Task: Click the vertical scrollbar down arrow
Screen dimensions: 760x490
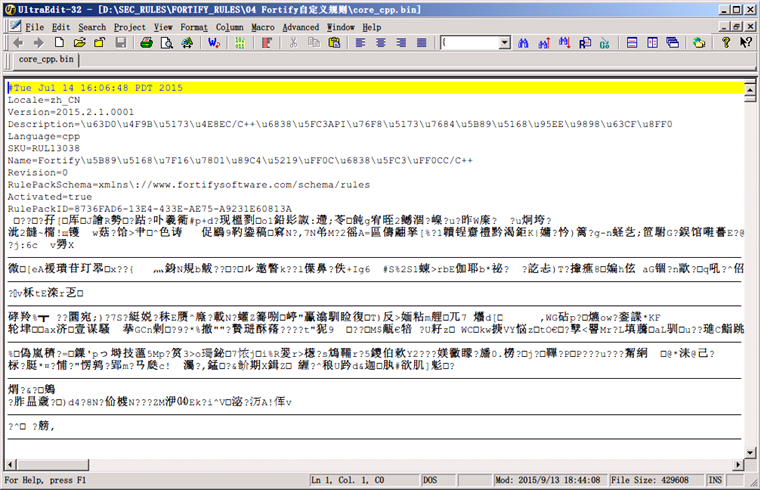Action: pos(750,453)
